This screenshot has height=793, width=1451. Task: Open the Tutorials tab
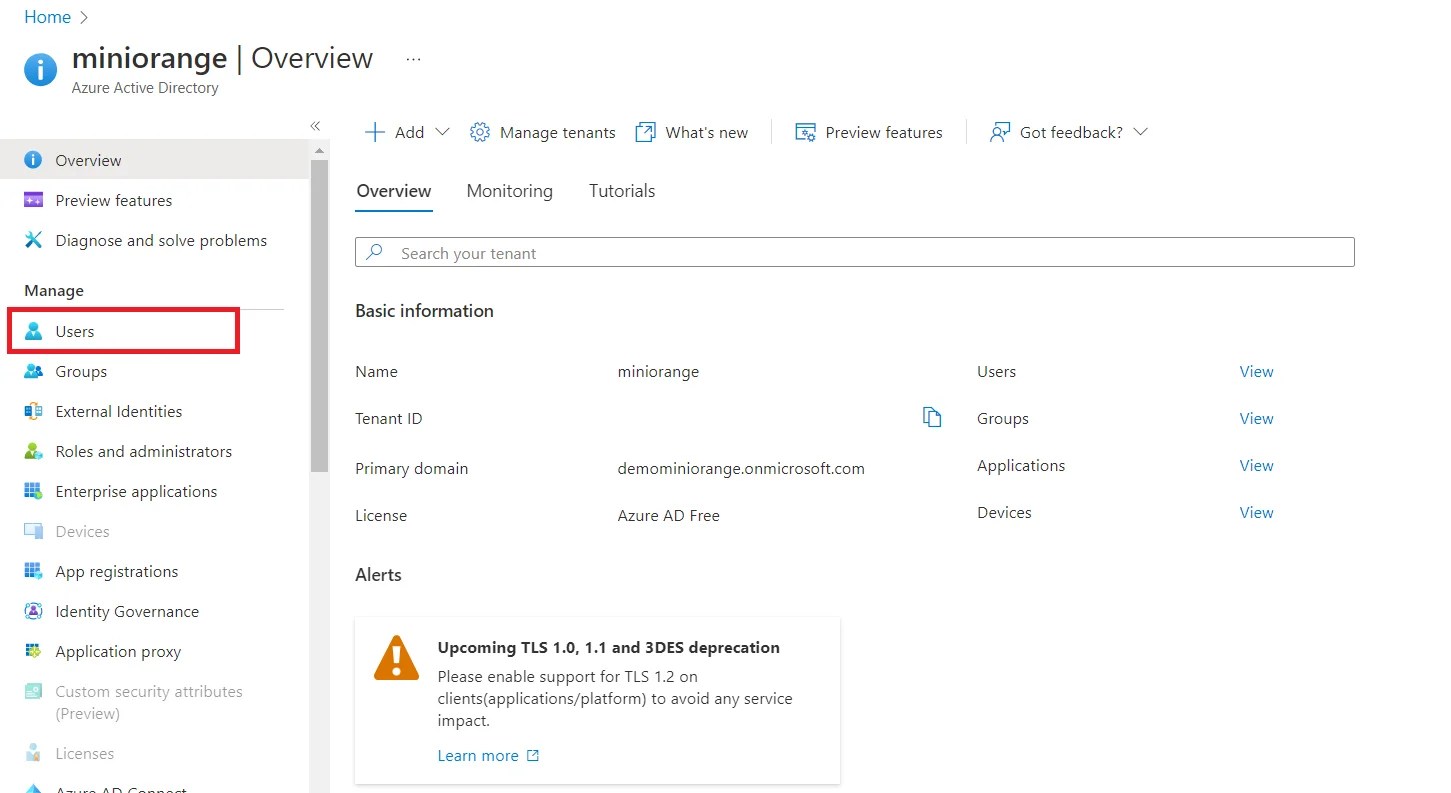[x=621, y=190]
